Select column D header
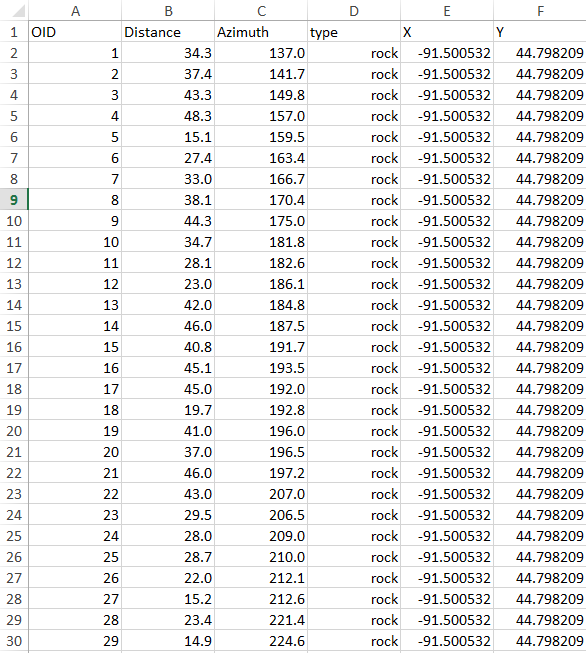 click(354, 11)
